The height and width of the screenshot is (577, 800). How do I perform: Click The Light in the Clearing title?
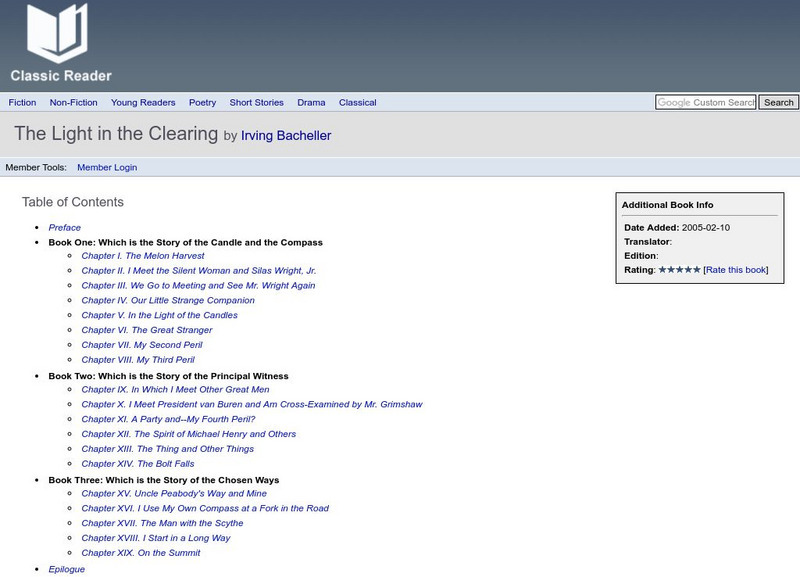click(116, 134)
